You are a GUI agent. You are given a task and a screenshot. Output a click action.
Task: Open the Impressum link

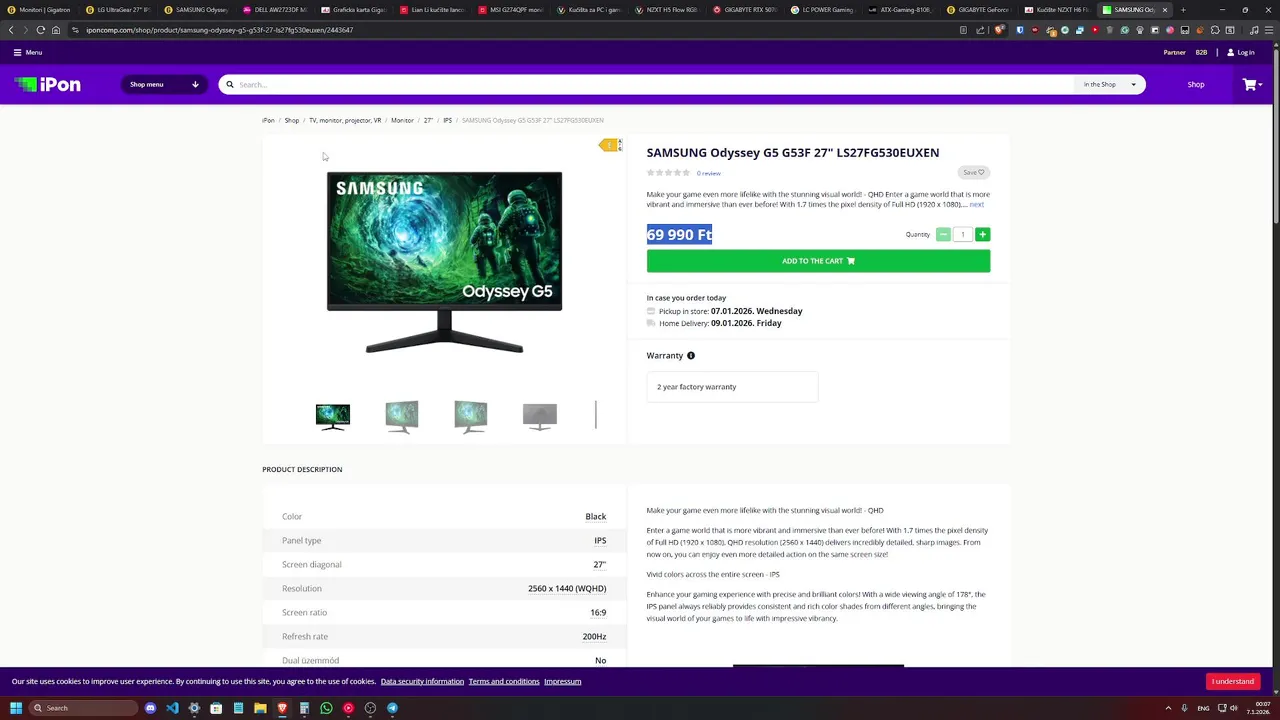(x=562, y=682)
